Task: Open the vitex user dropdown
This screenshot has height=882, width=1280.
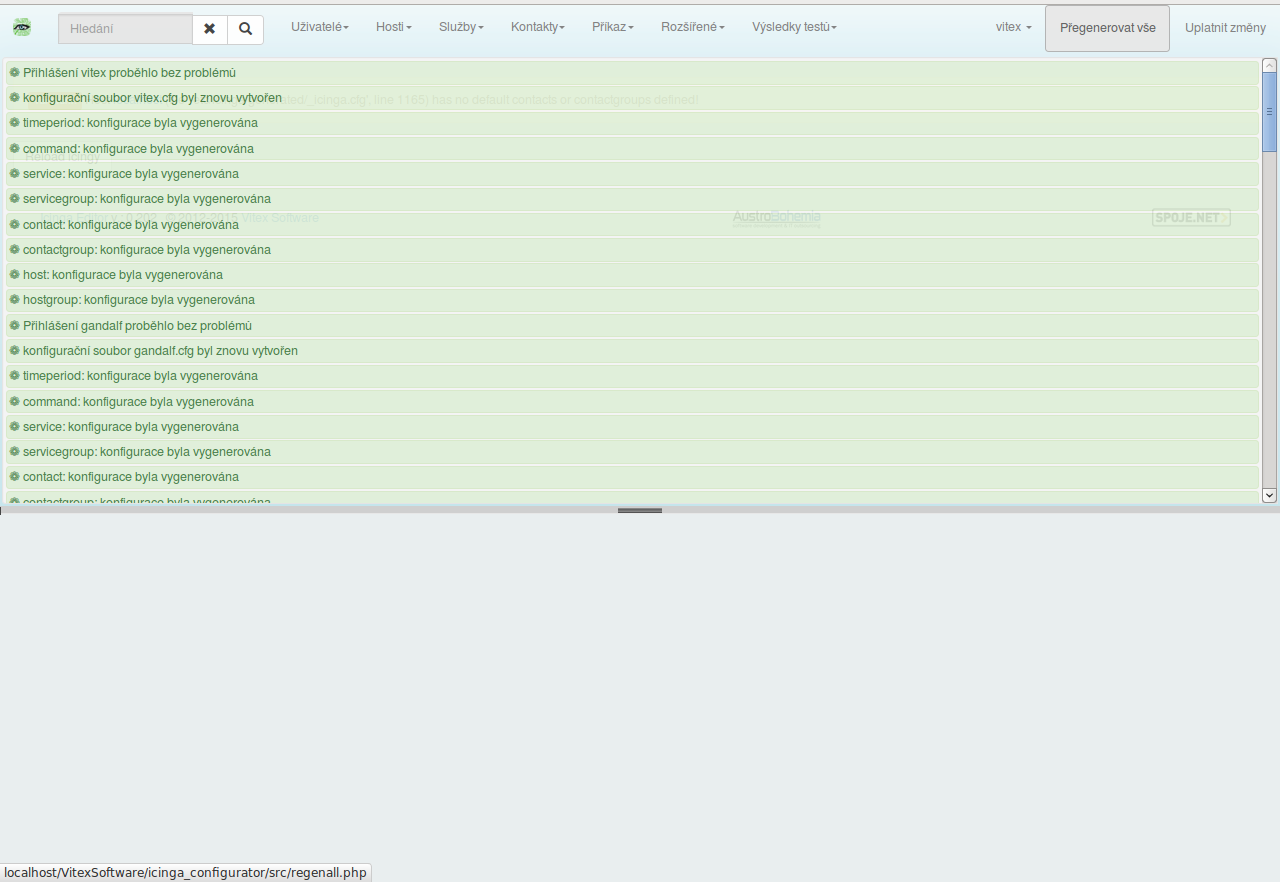Action: pyautogui.click(x=1014, y=27)
